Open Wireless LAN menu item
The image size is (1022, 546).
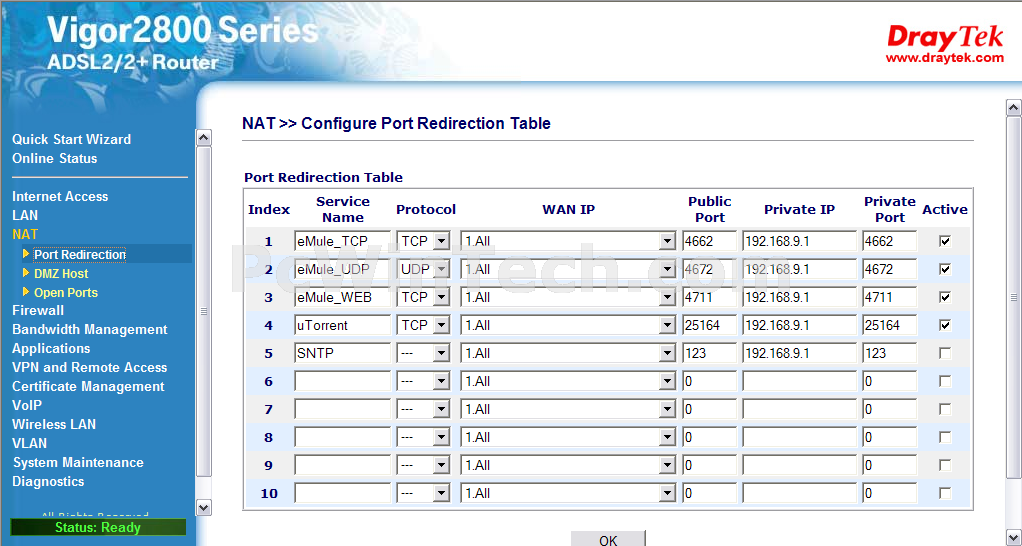pyautogui.click(x=53, y=424)
